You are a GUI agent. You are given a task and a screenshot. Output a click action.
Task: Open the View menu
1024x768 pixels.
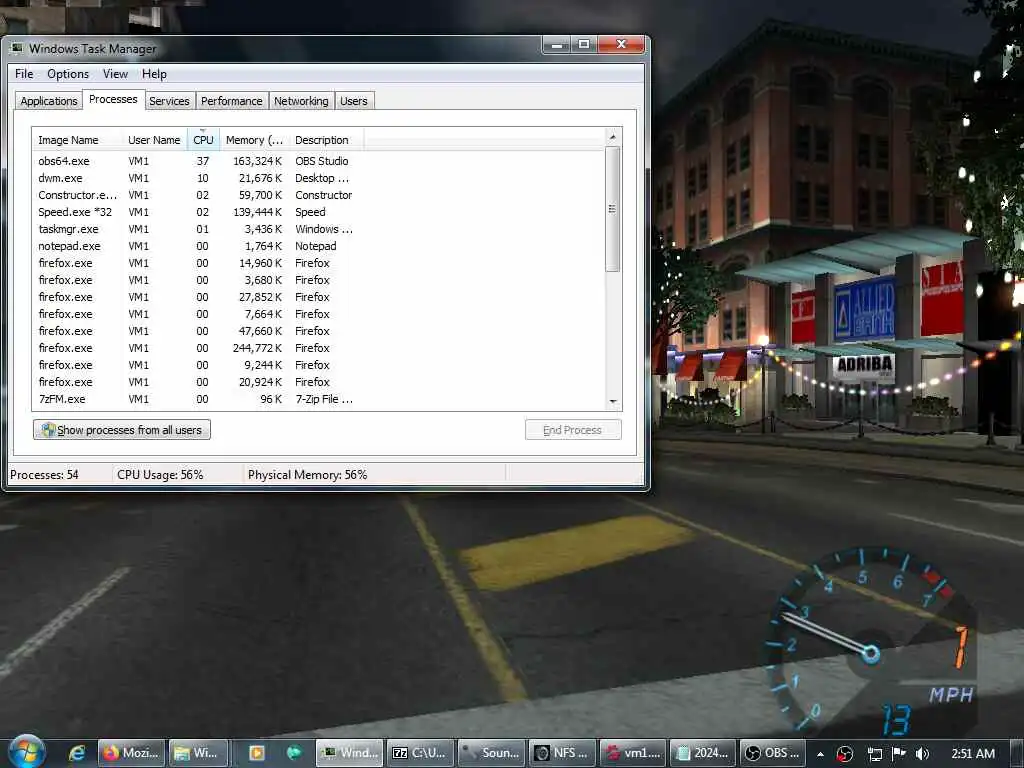coord(115,74)
